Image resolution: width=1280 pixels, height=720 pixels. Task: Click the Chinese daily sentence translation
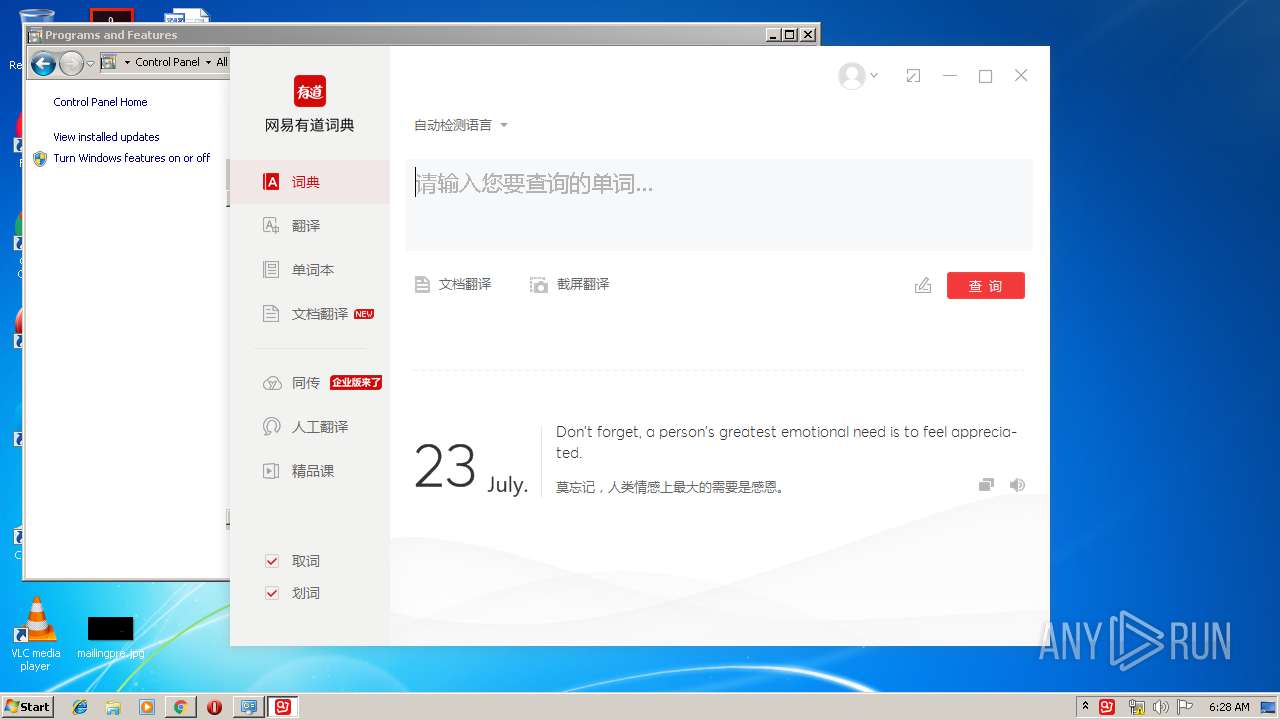(x=671, y=488)
